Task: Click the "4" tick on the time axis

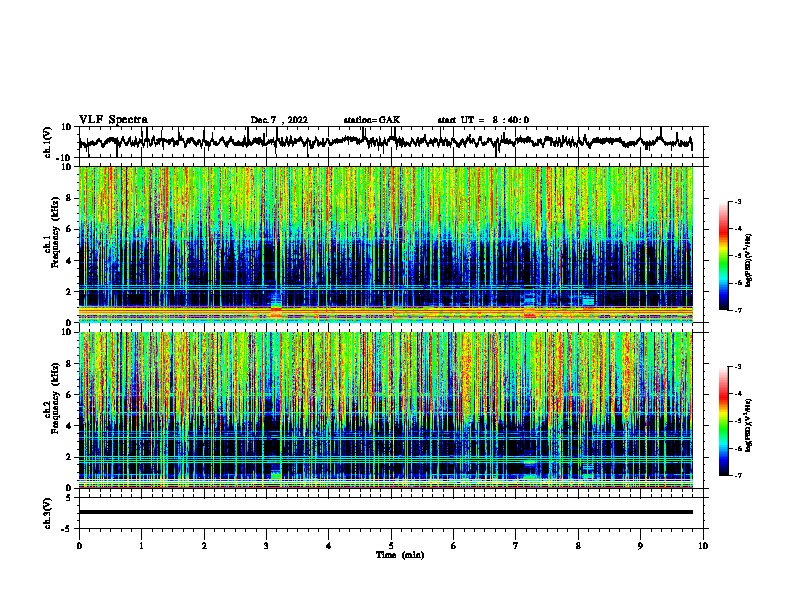Action: tap(329, 546)
